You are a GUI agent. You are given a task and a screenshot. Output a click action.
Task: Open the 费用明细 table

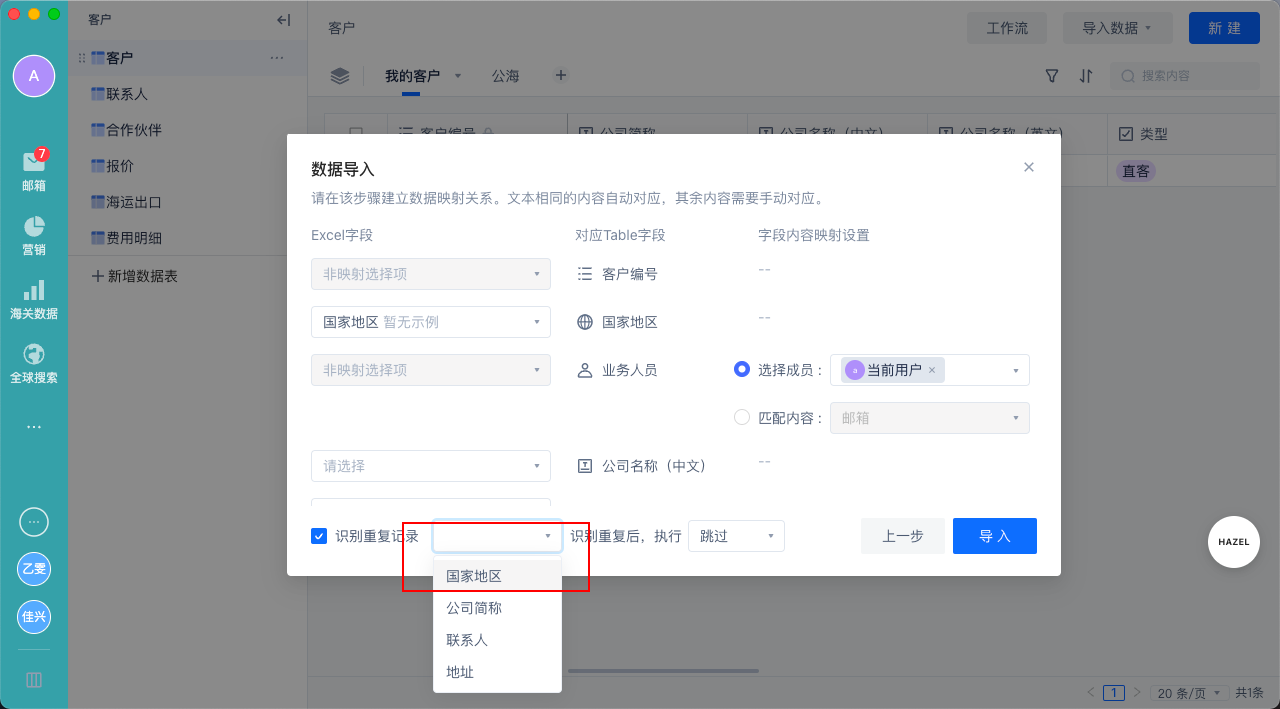coord(187,238)
